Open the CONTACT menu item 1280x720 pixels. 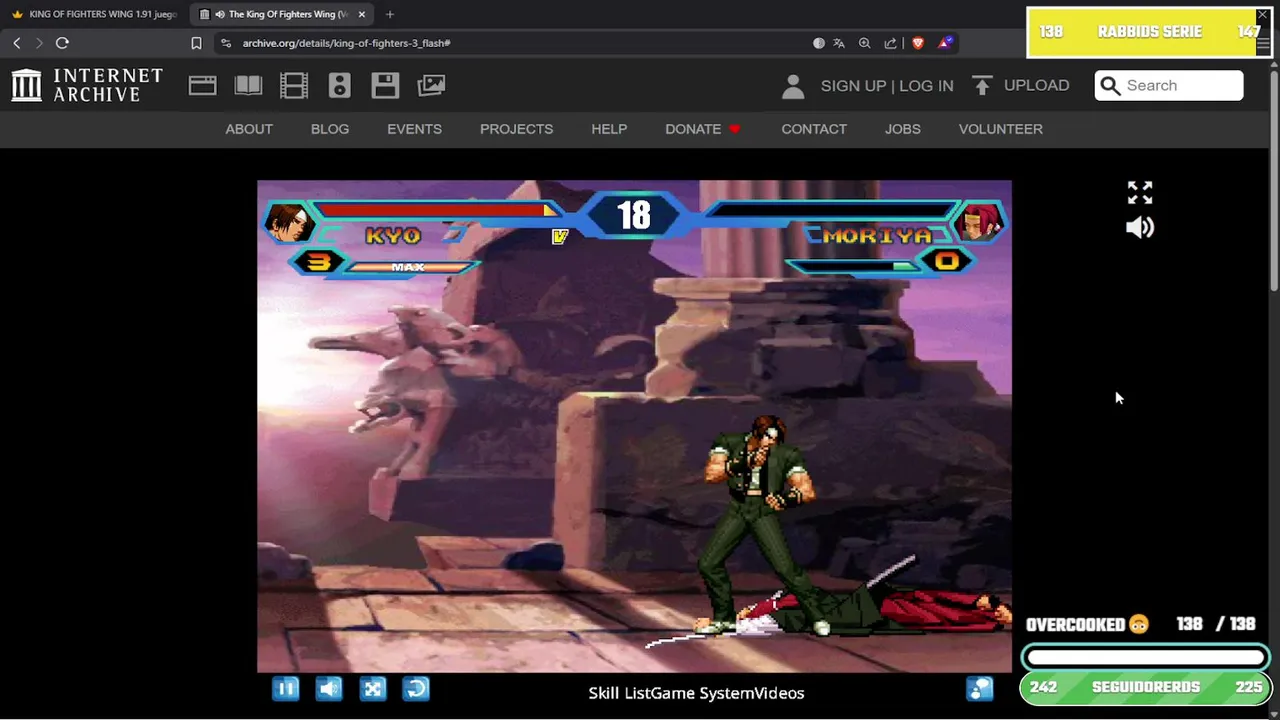pos(814,129)
